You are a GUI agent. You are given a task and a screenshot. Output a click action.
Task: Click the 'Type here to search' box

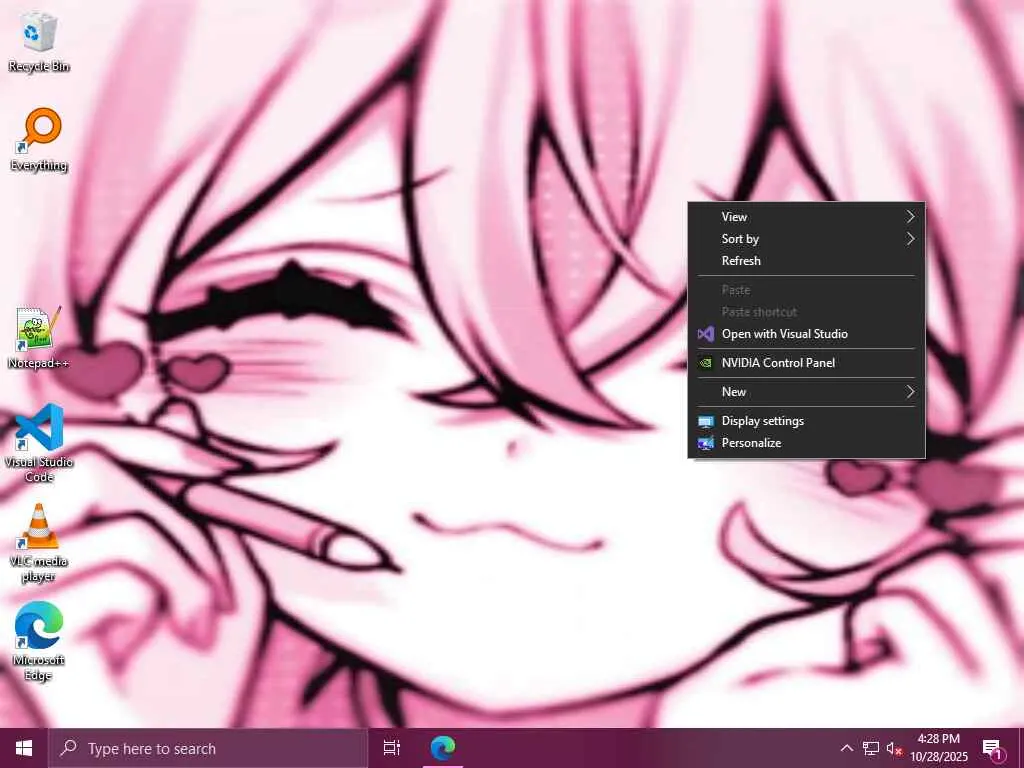pyautogui.click(x=208, y=748)
